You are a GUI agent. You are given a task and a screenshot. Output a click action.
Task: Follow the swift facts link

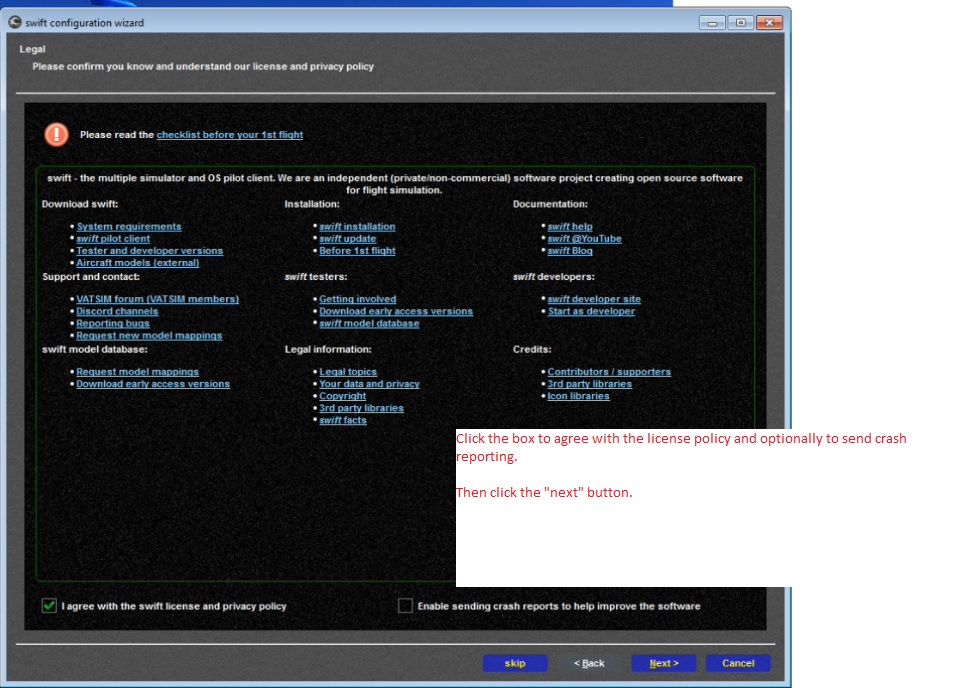[x=343, y=420]
